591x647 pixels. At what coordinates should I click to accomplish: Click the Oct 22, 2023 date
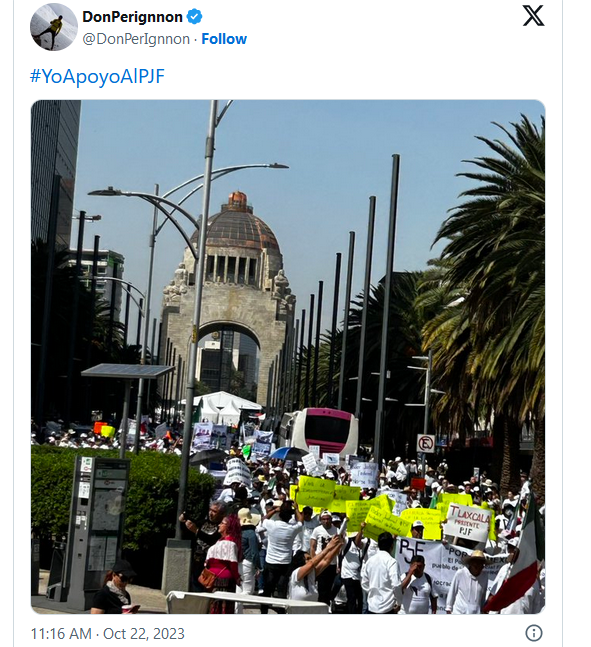pos(144,633)
